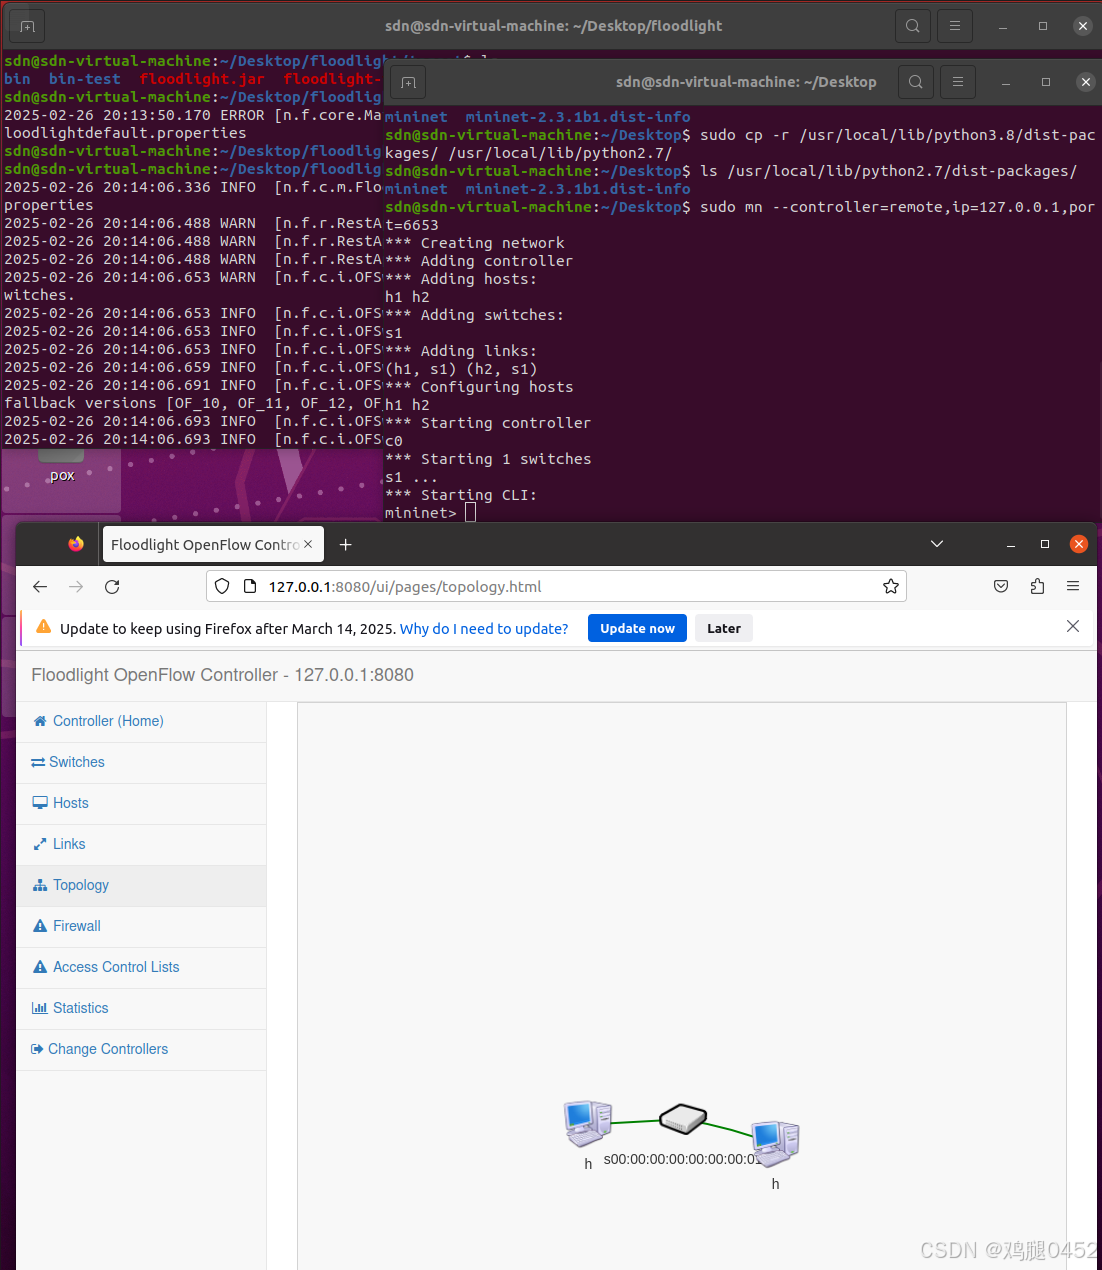1102x1270 pixels.
Task: Open the Links page in sidebar
Action: 141,844
